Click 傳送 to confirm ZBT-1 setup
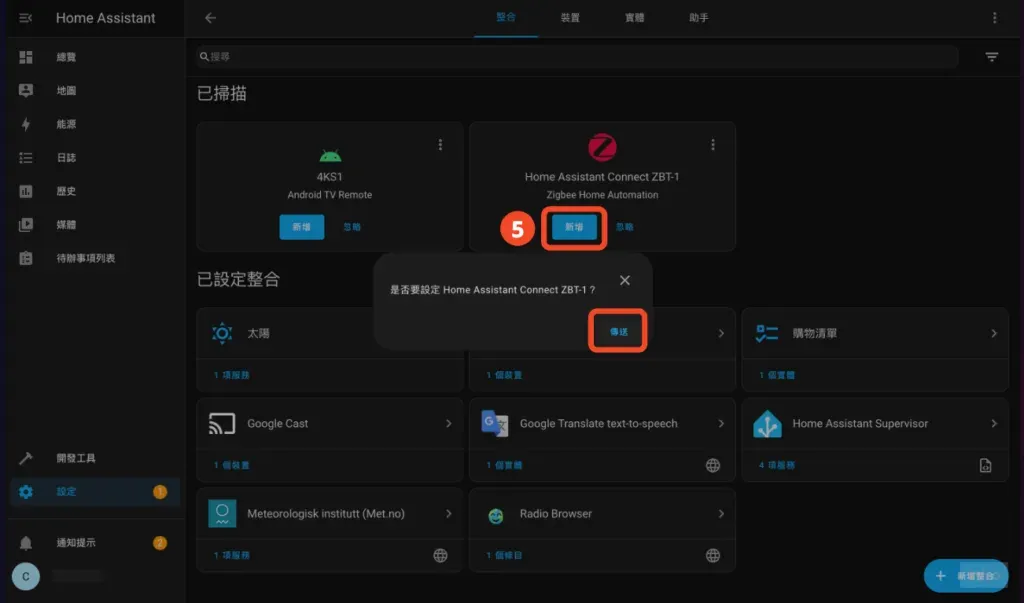1024x603 pixels. pyautogui.click(x=617, y=330)
